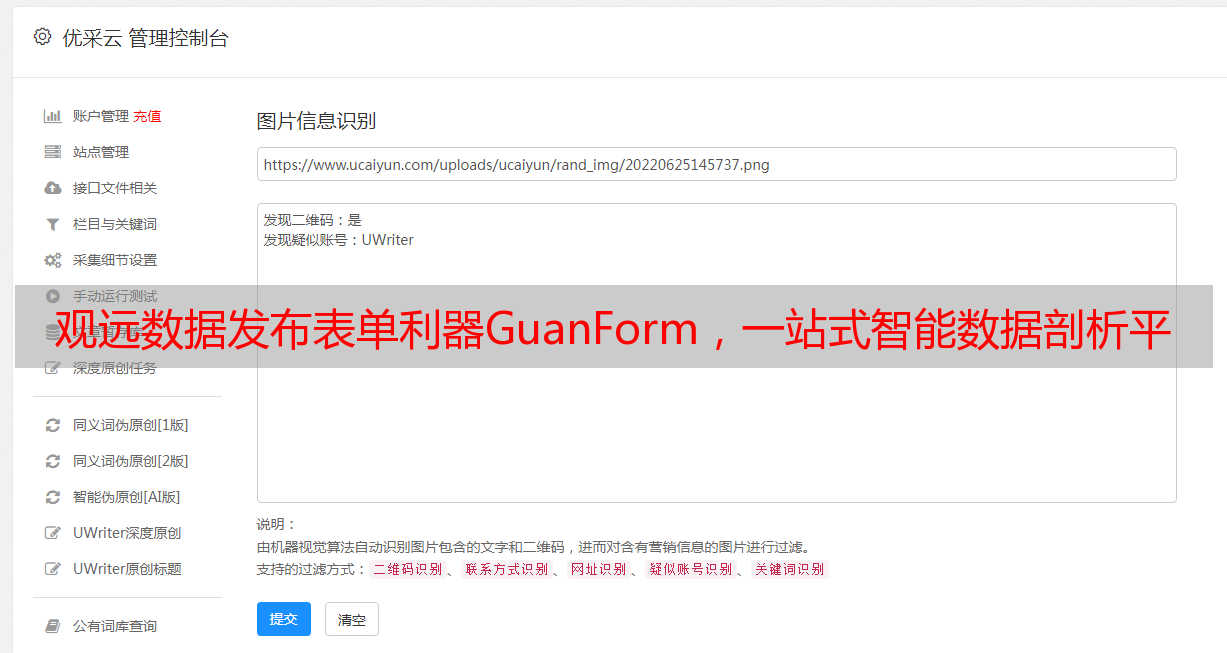Click the 关键词识别 filter tag
The width and height of the screenshot is (1227, 653).
[x=790, y=569]
